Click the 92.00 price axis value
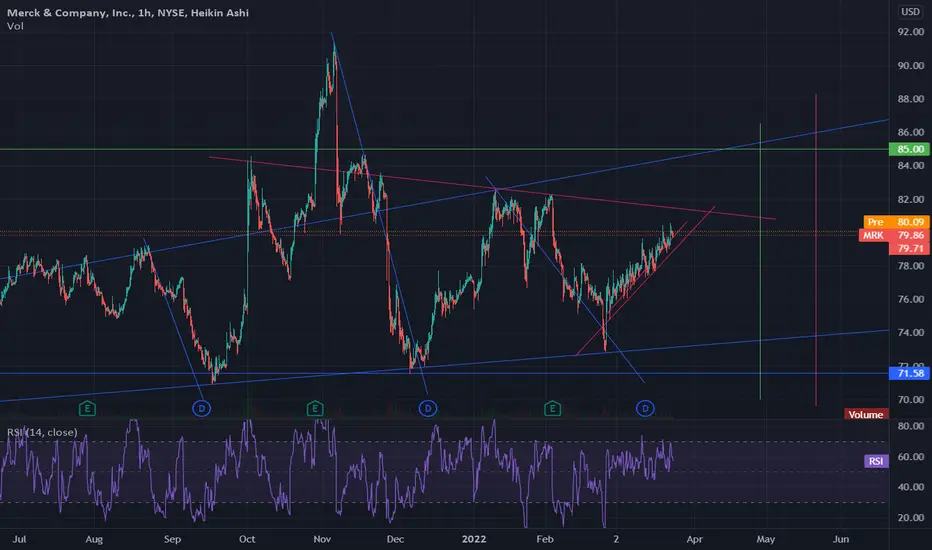 911,32
